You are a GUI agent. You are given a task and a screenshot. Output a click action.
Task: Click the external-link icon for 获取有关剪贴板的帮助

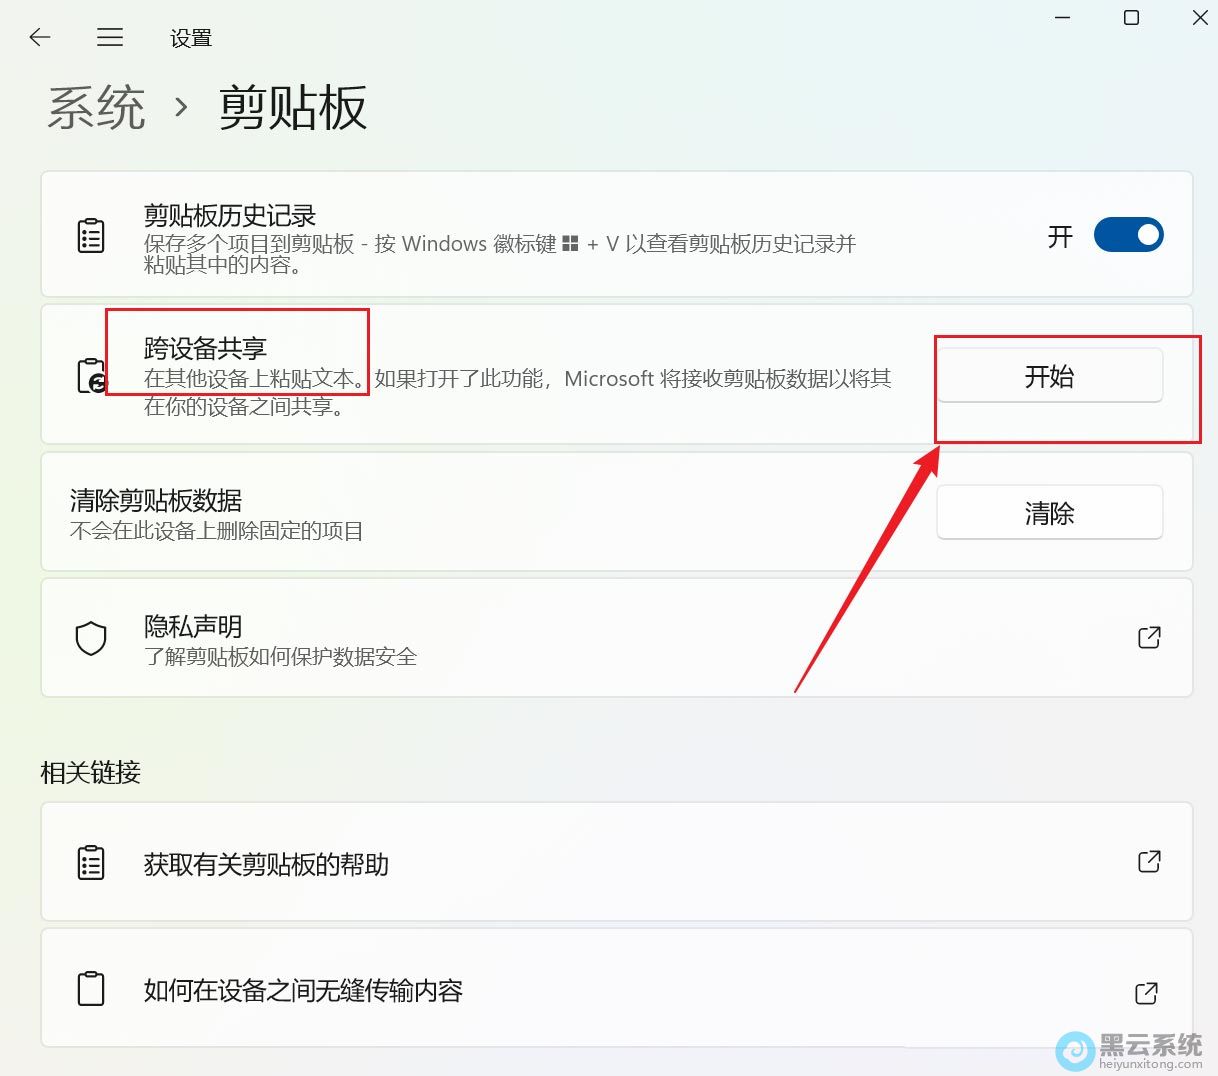click(1149, 862)
